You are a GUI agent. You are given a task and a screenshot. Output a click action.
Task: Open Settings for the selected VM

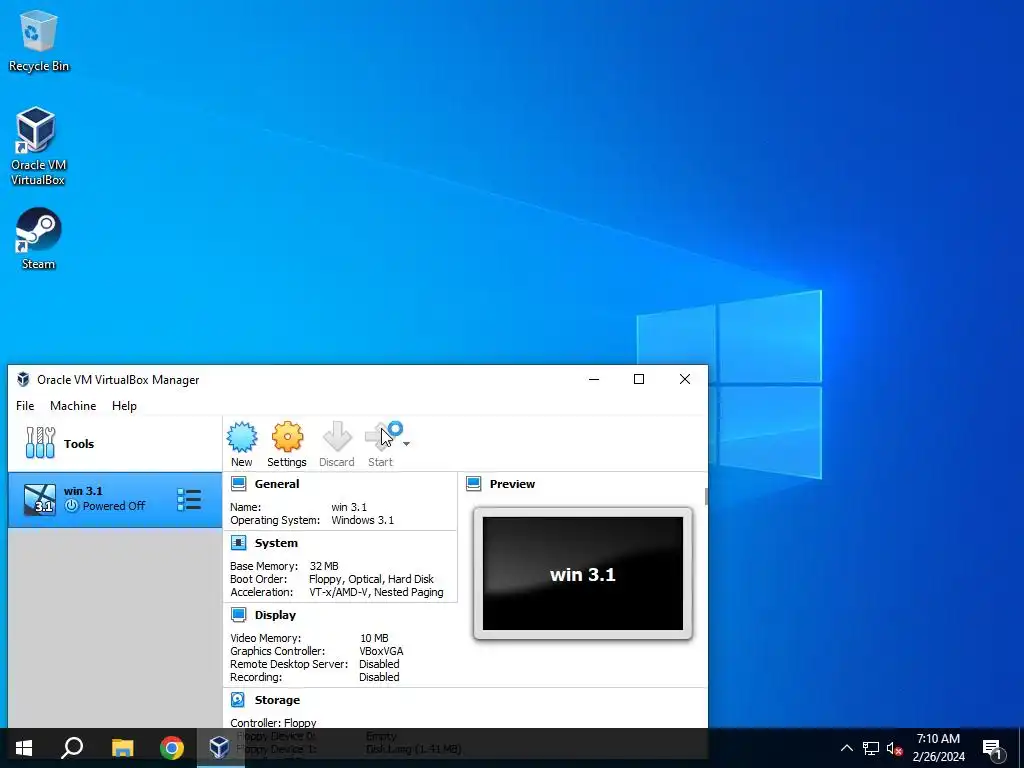pyautogui.click(x=287, y=444)
